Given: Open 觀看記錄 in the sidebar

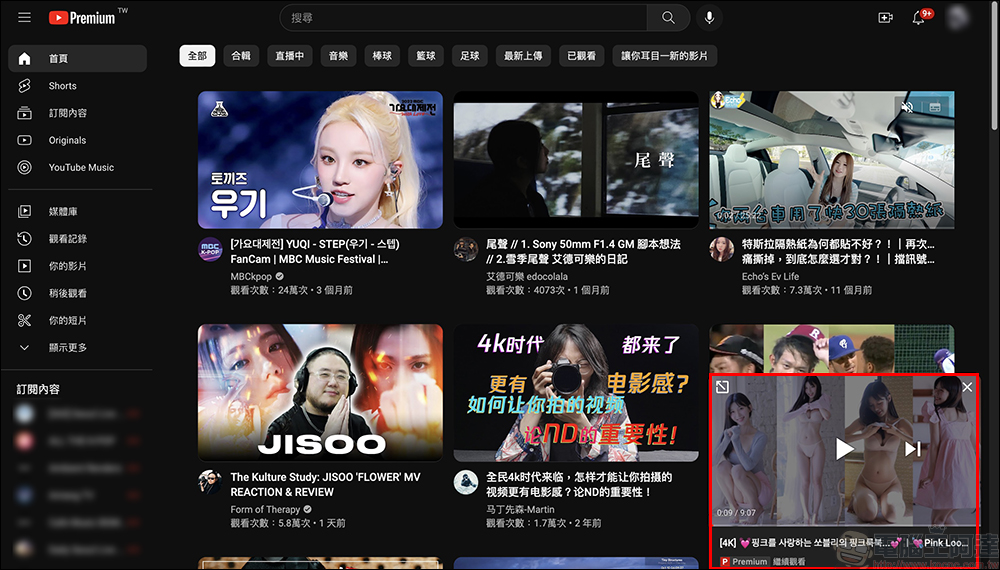Looking at the screenshot, I should [68, 239].
